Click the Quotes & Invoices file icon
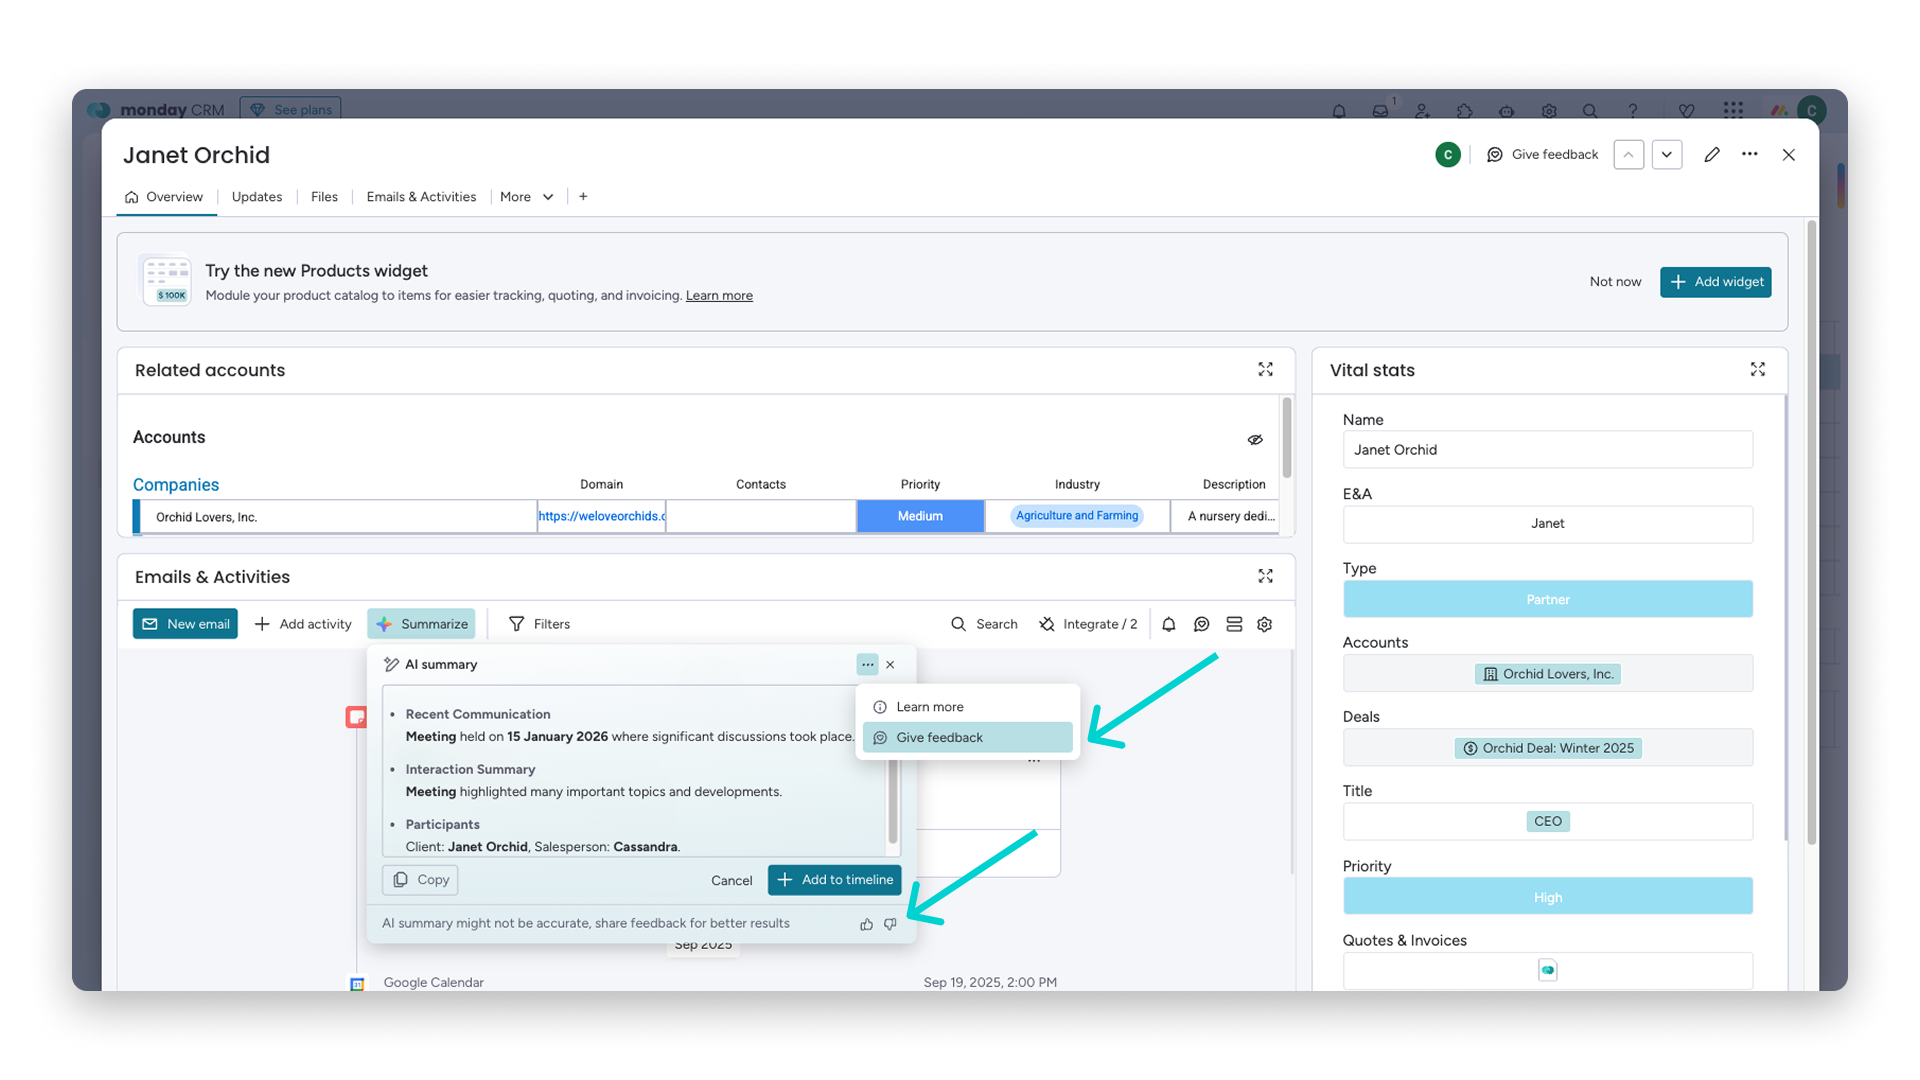This screenshot has height=1080, width=1920. pos(1548,970)
